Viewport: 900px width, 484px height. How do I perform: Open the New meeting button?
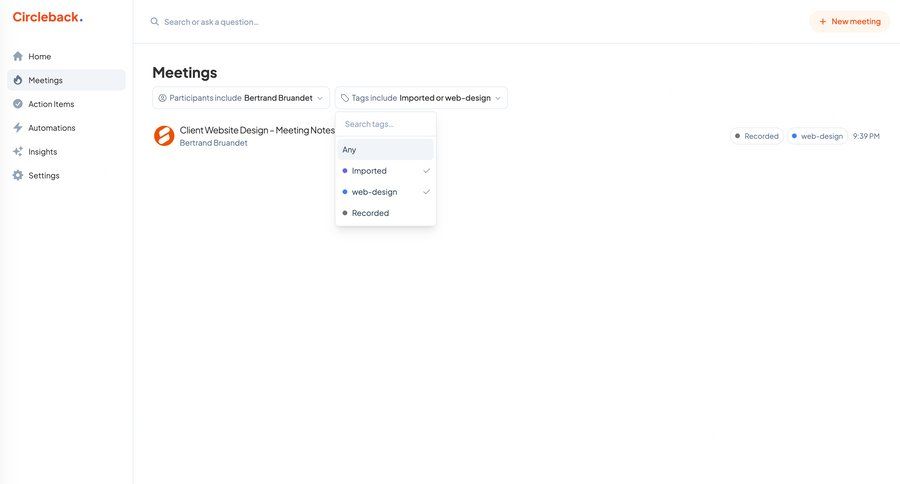click(849, 21)
